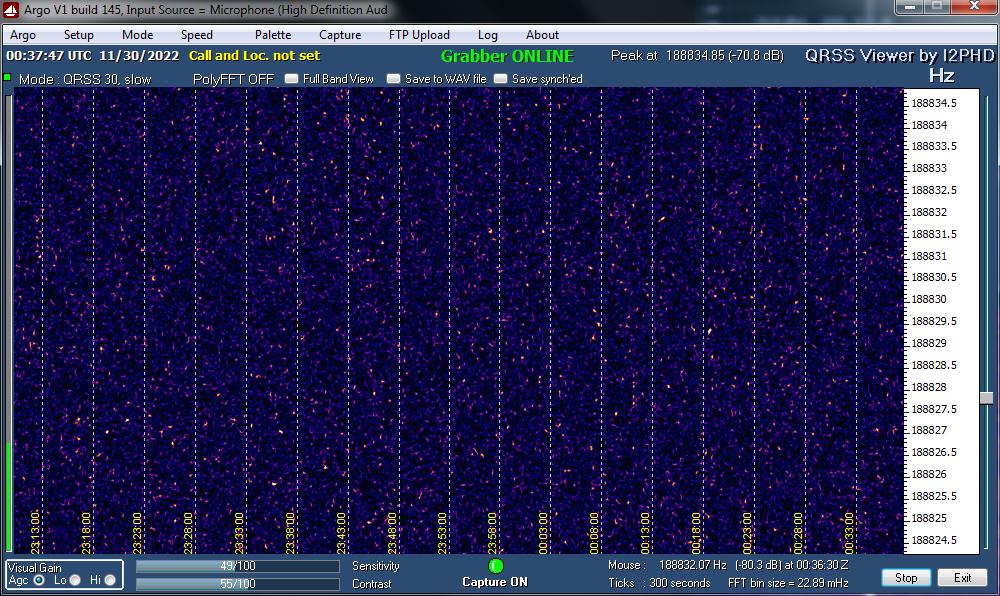Select the Lo visual gain radio
The image size is (1000, 596).
[x=75, y=580]
